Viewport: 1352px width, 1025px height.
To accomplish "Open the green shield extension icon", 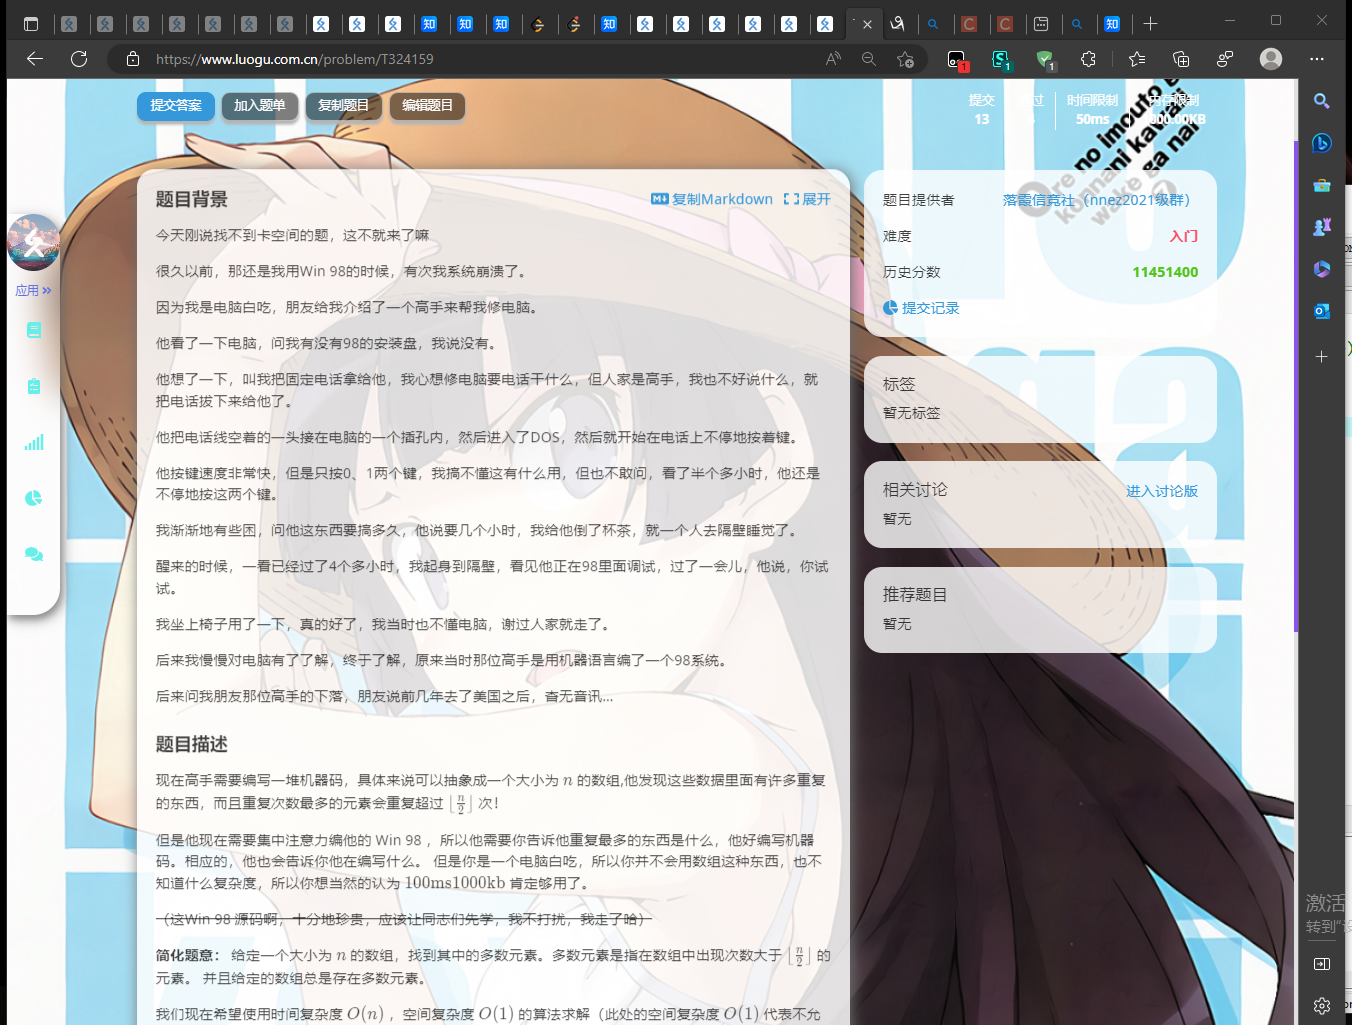I will click(x=1045, y=59).
